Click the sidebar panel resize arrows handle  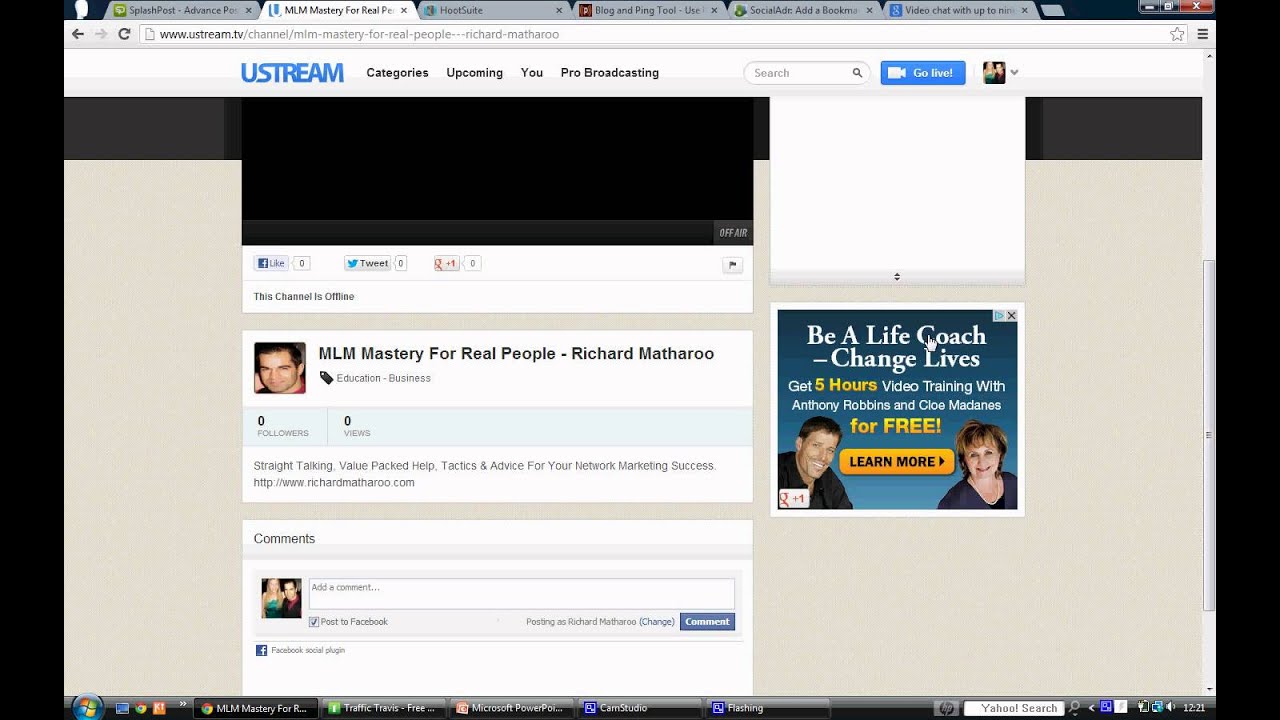coord(897,276)
